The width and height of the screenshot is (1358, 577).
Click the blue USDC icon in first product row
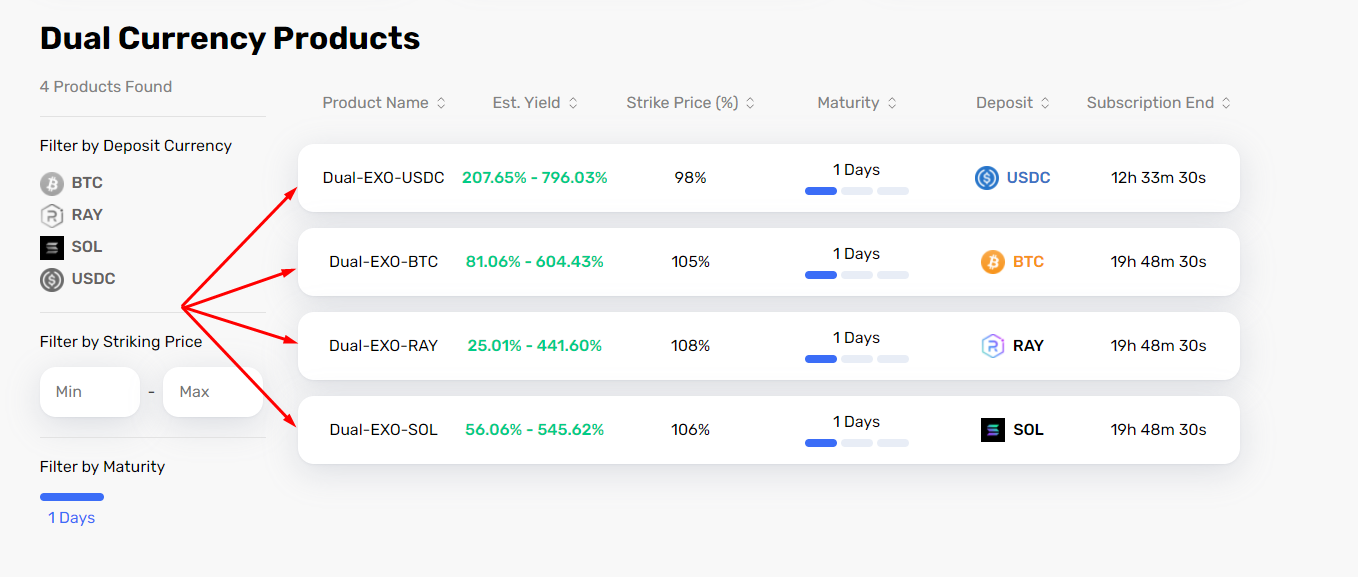coord(987,178)
